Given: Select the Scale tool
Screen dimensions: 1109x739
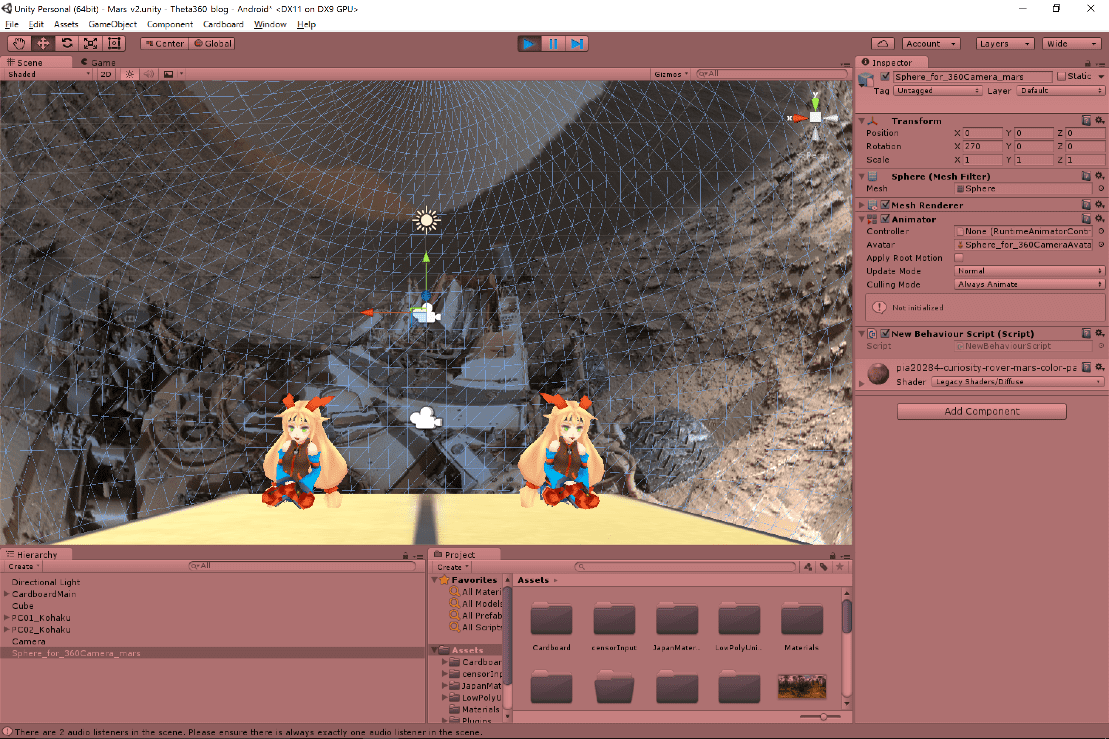Looking at the screenshot, I should click(x=91, y=43).
